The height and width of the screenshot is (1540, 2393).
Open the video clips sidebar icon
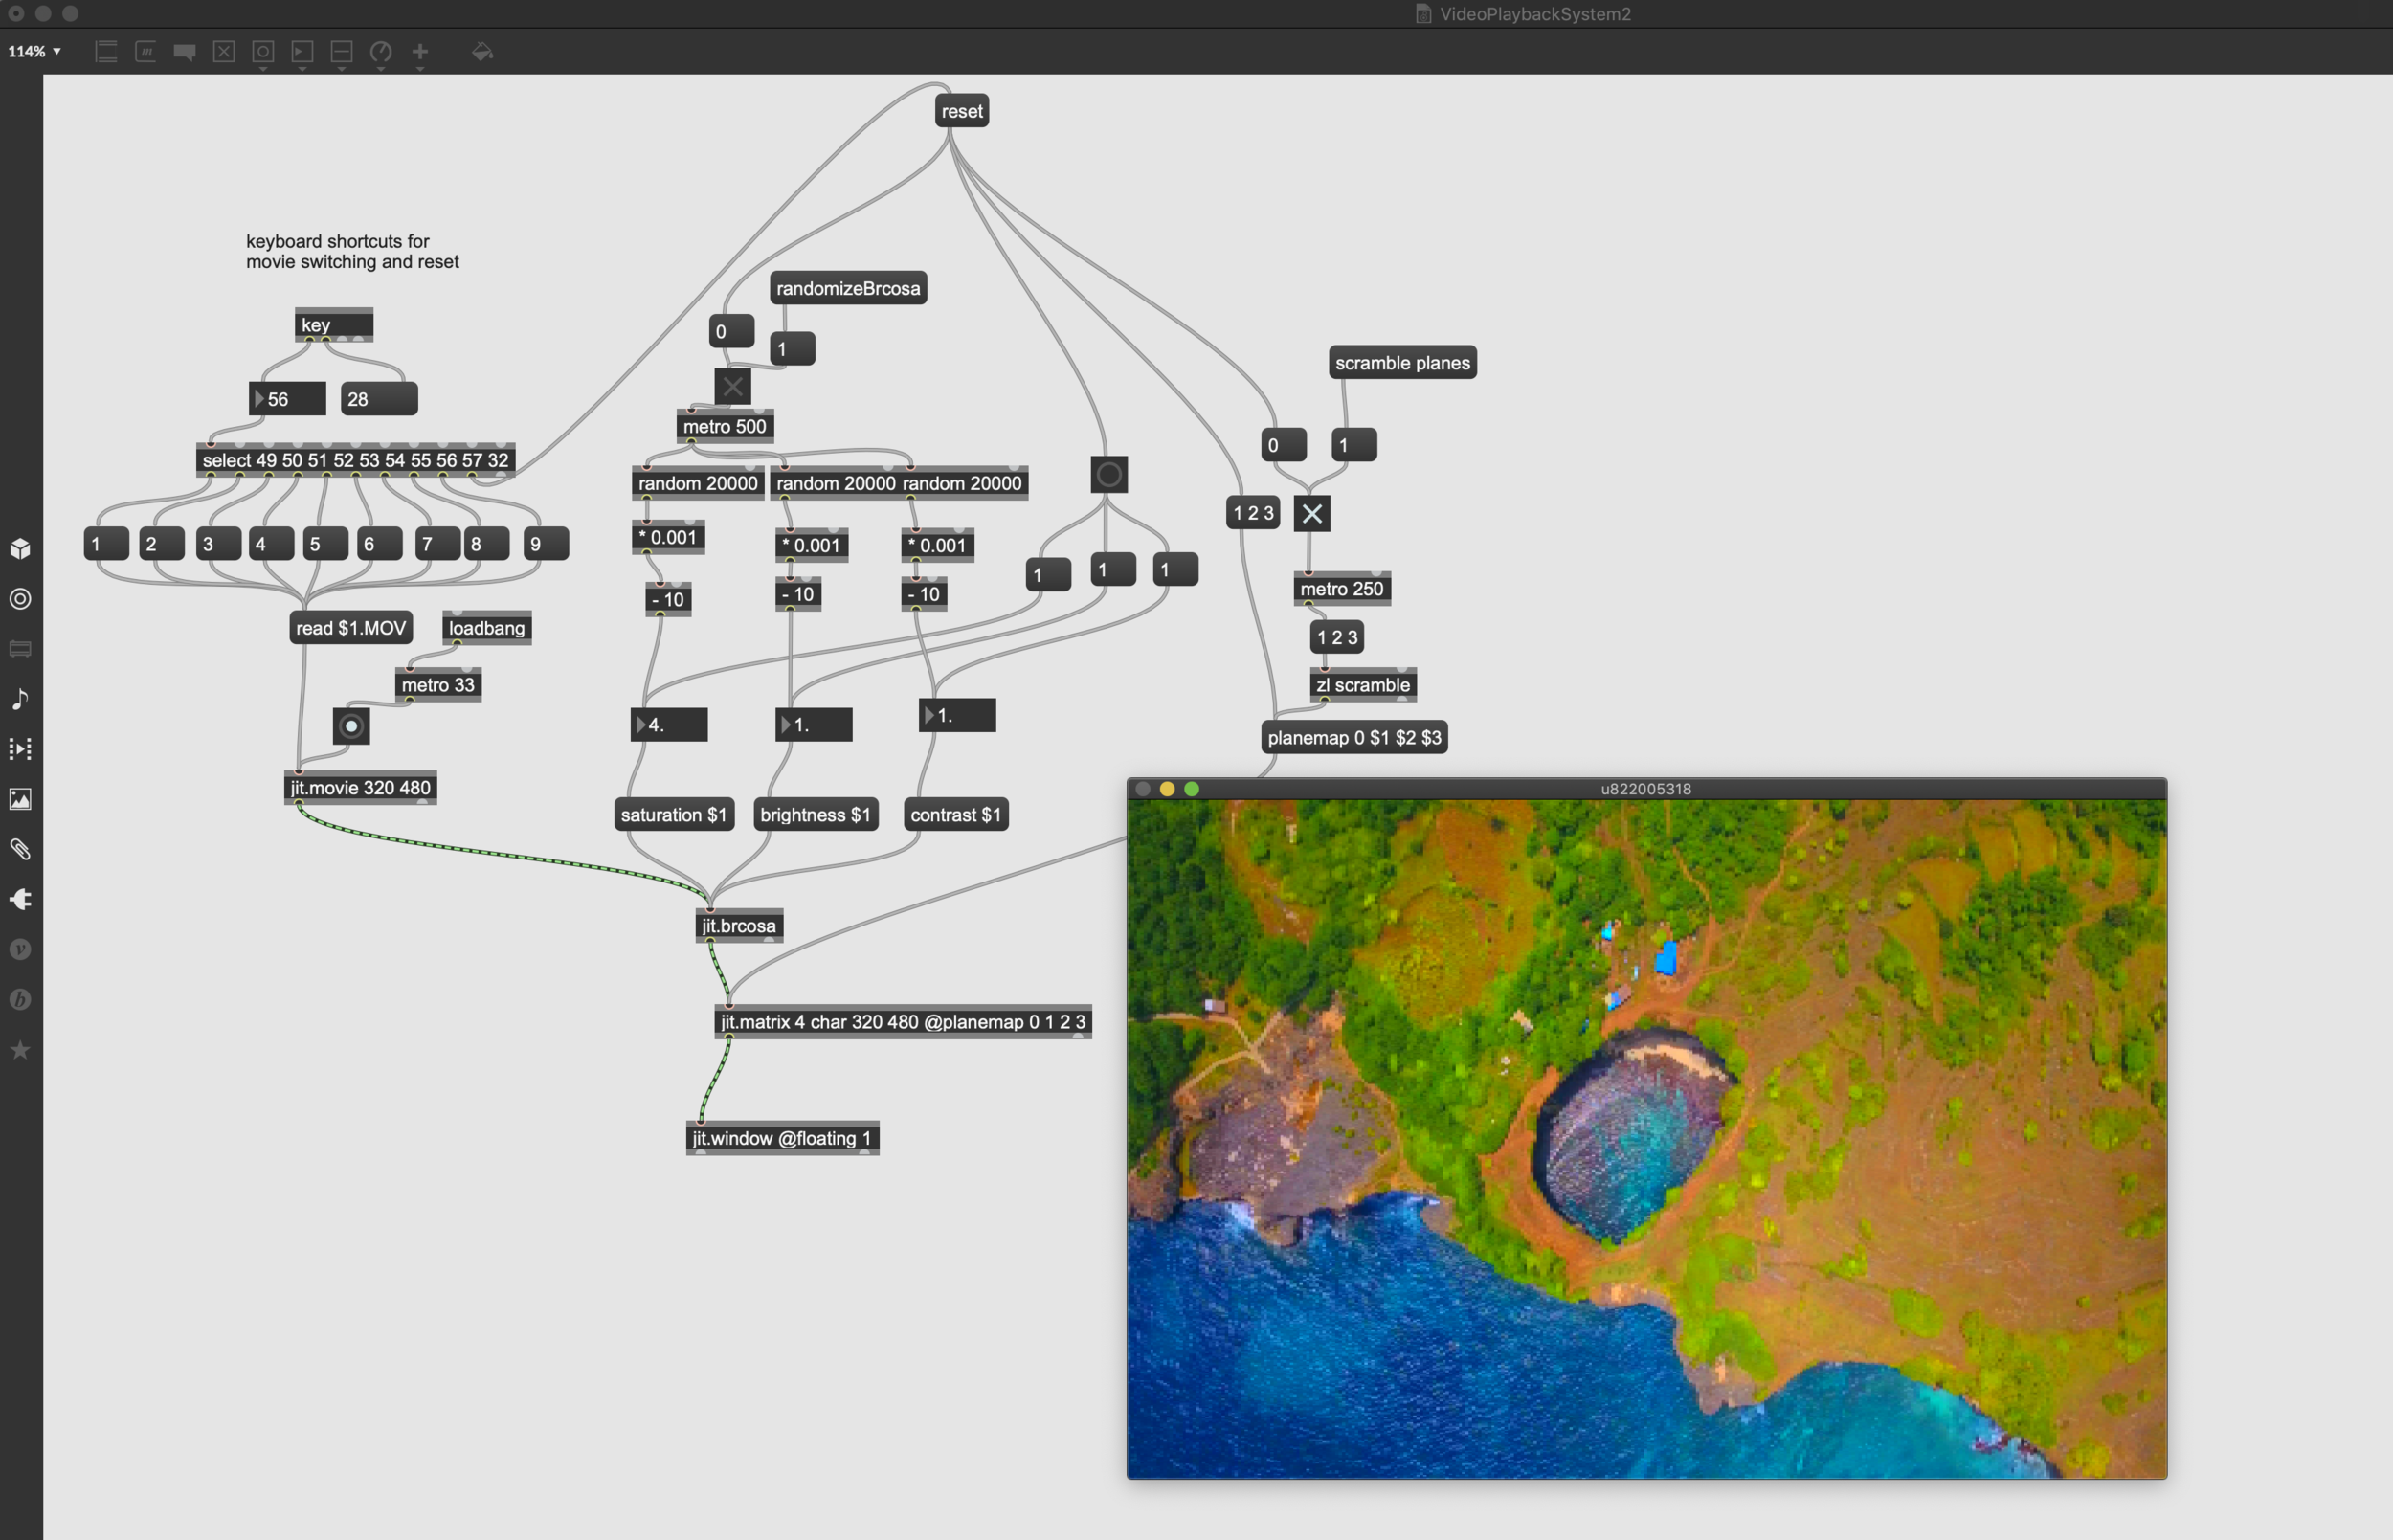coord(20,749)
